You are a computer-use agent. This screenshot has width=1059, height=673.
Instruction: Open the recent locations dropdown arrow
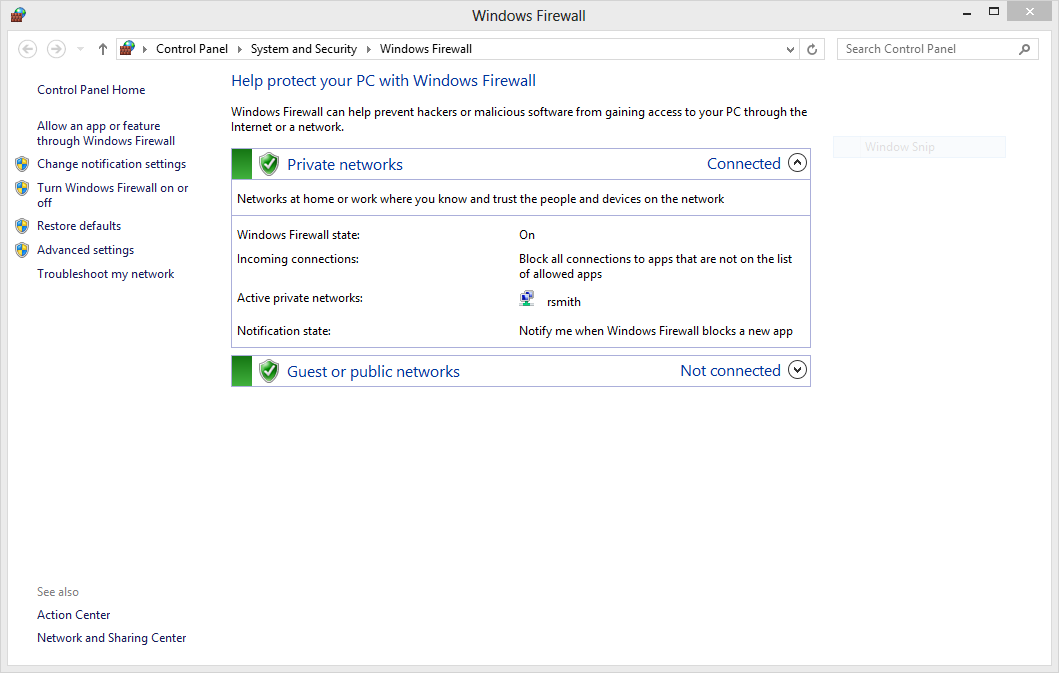(80, 49)
